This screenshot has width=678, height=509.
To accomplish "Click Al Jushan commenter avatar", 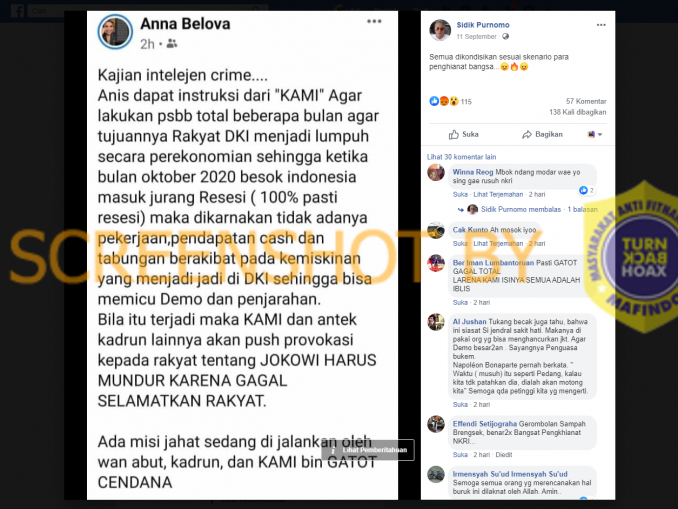I will (436, 322).
